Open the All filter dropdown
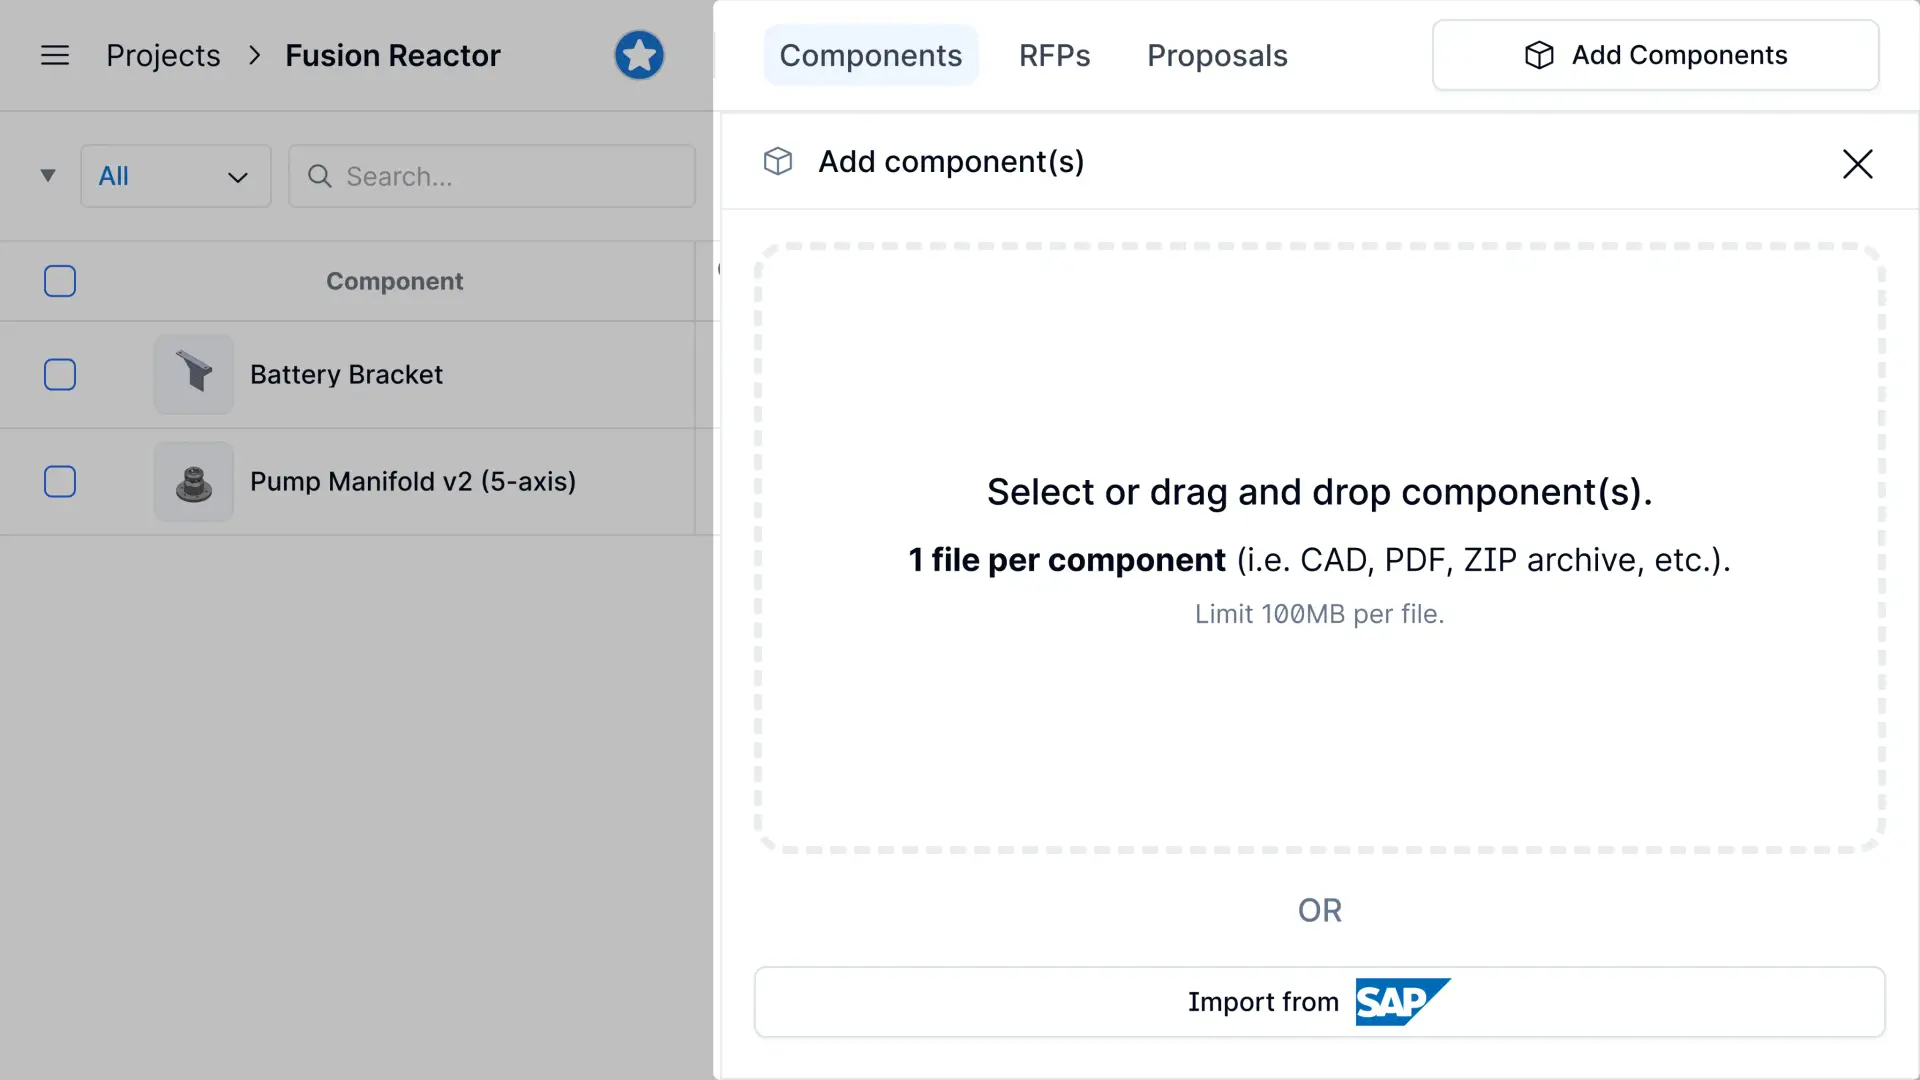This screenshot has height=1080, width=1920. (x=176, y=176)
